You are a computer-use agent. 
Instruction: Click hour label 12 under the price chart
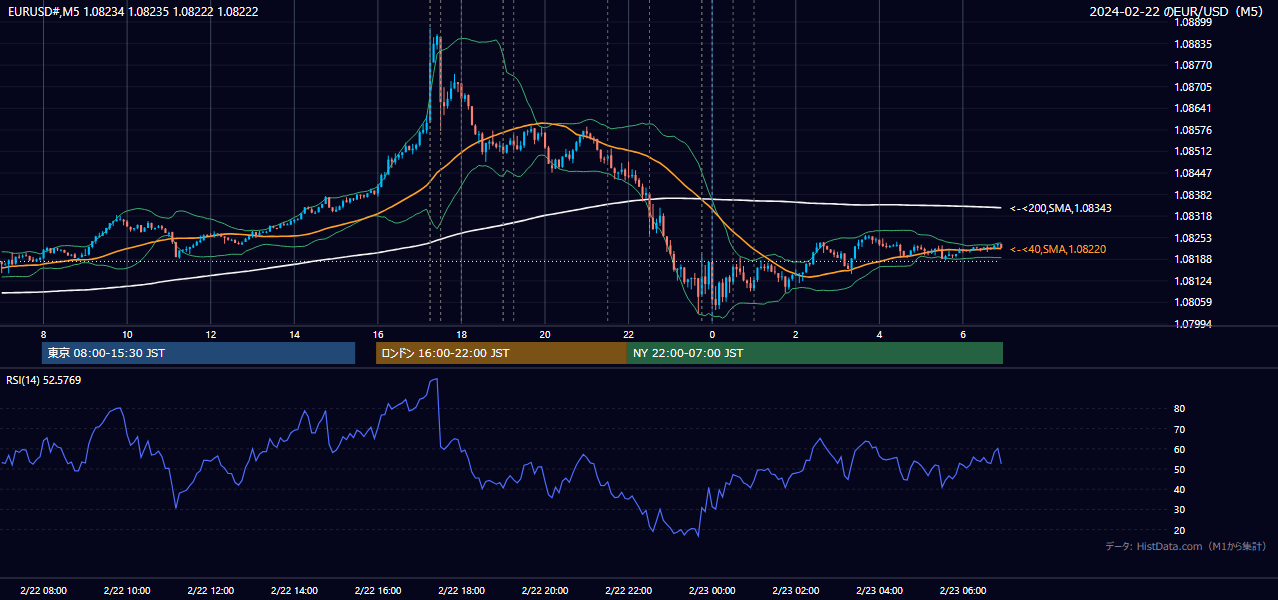tap(211, 334)
